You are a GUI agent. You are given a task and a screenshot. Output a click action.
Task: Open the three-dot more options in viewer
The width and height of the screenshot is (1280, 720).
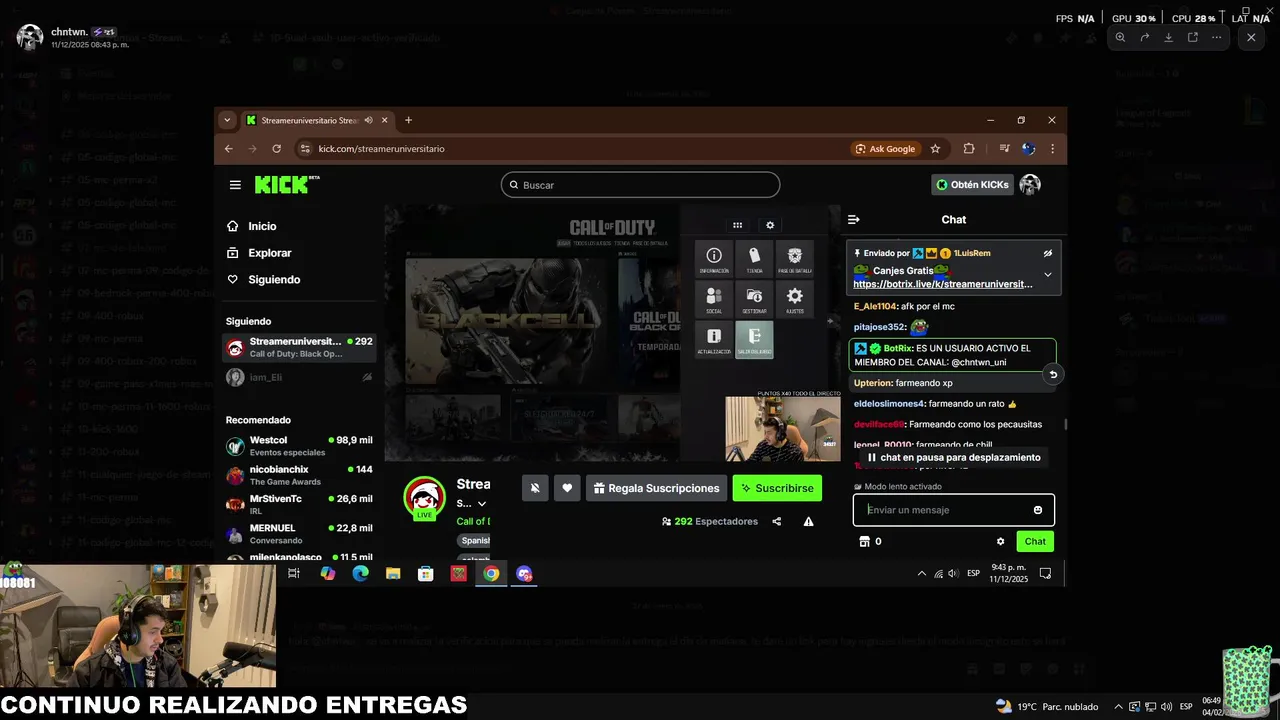[x=1216, y=37]
